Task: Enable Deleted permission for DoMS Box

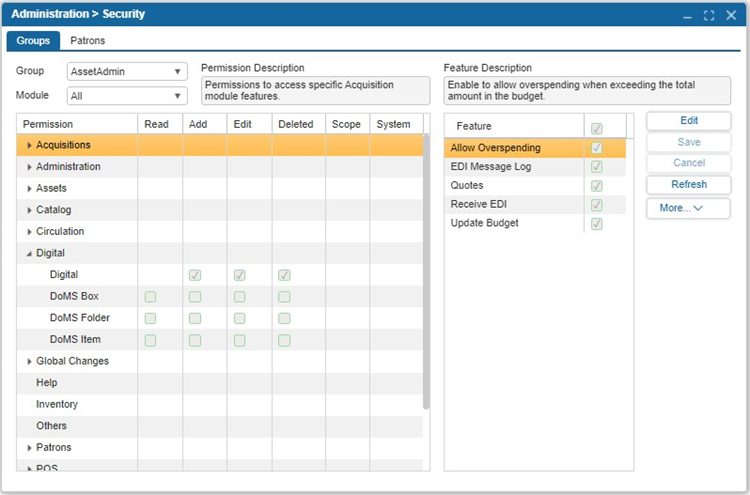Action: [284, 297]
